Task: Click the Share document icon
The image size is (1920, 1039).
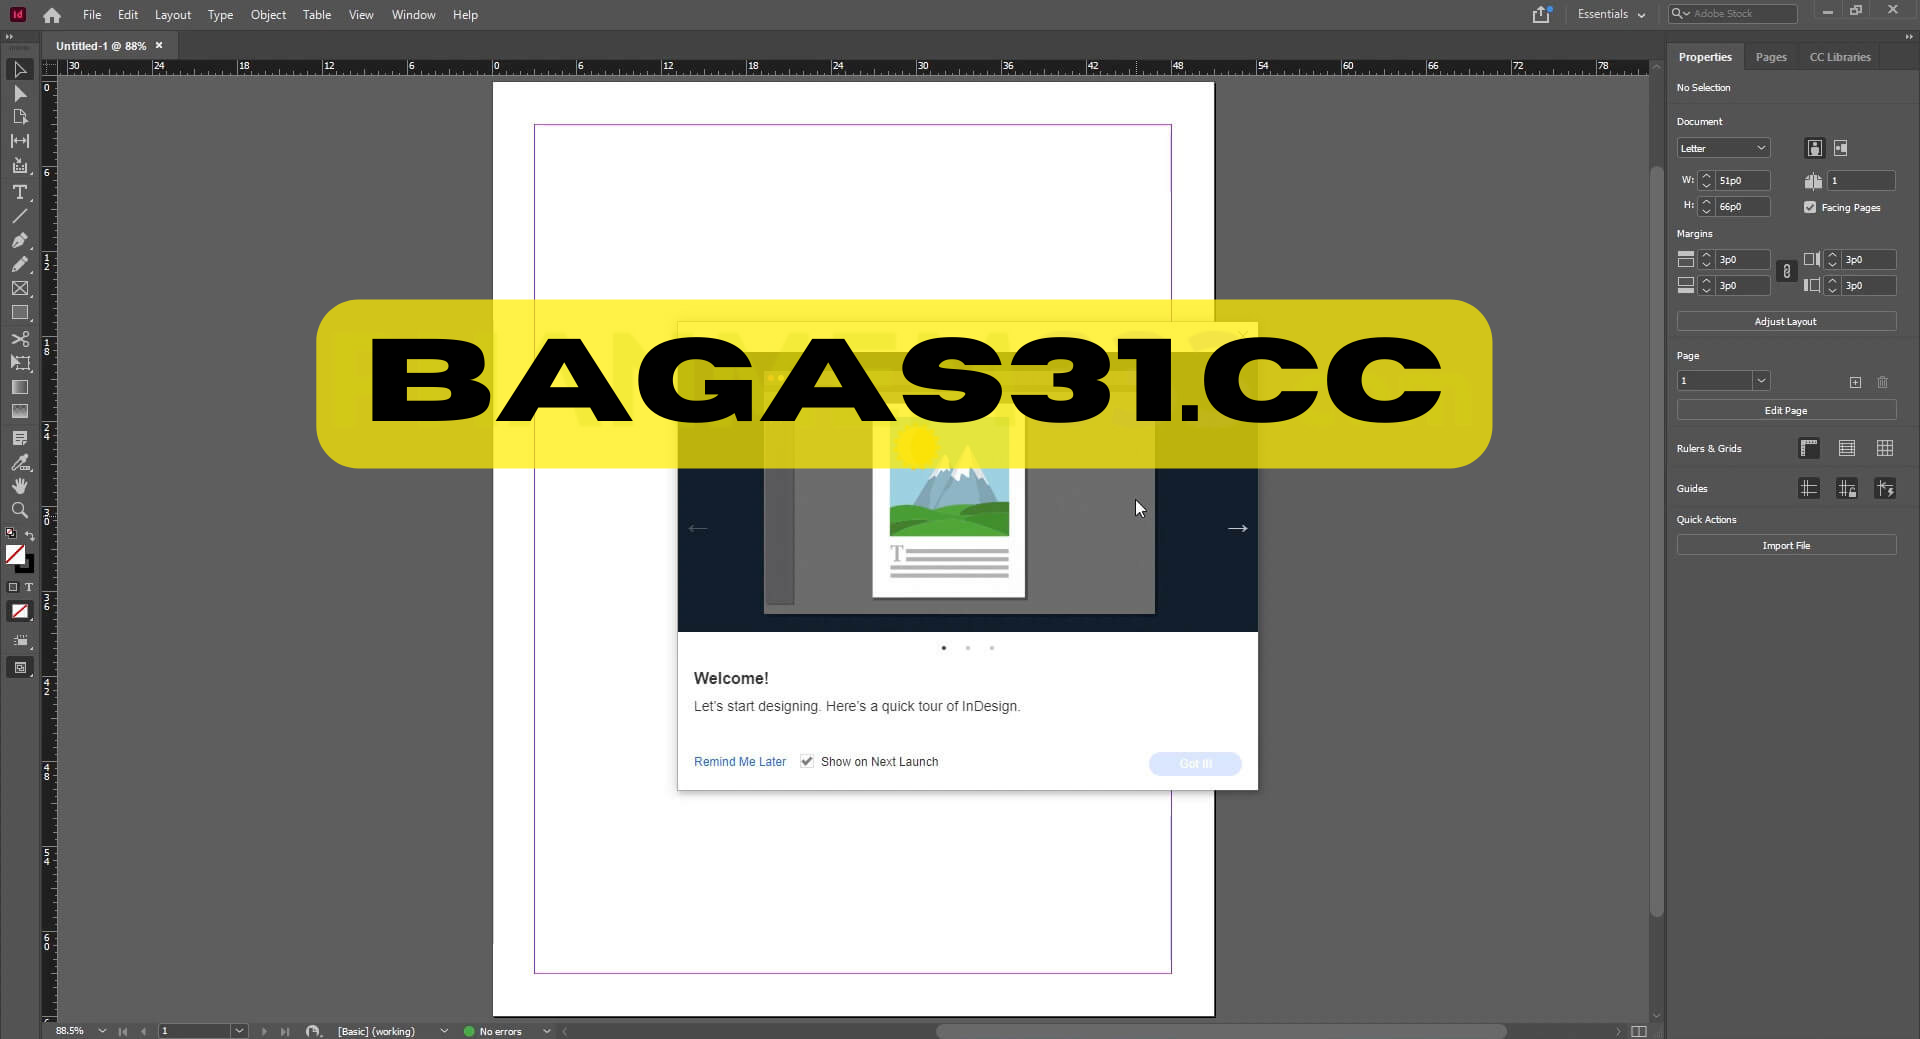Action: click(1541, 14)
